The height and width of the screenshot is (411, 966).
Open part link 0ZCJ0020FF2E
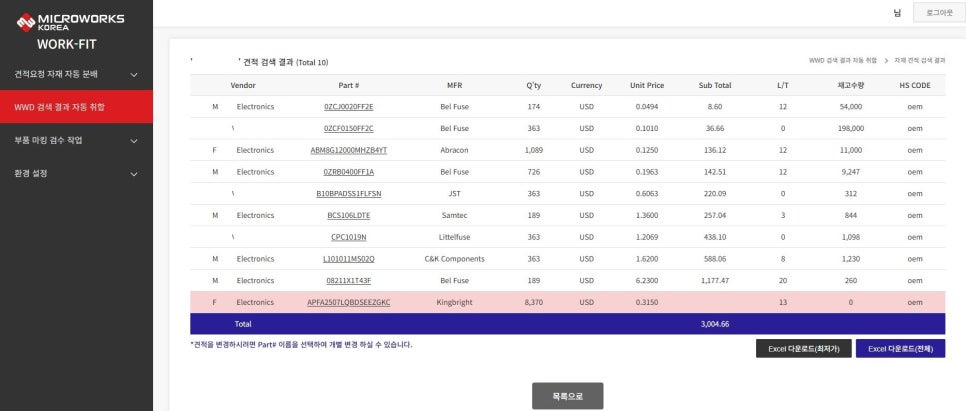tap(349, 107)
